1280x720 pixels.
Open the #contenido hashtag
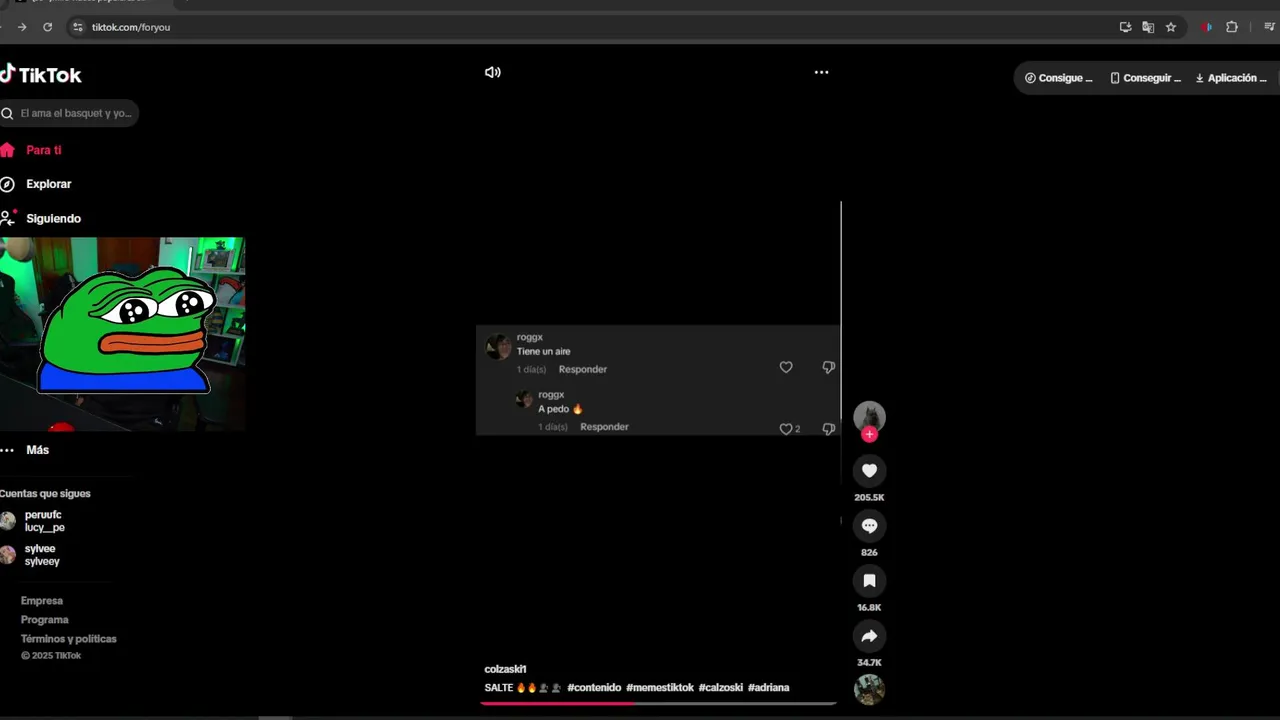[594, 688]
